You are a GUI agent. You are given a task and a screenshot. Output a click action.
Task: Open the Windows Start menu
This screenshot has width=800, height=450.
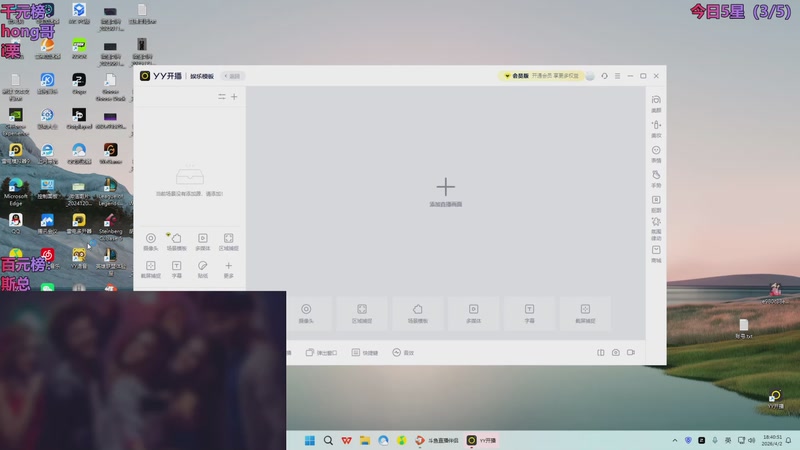[310, 440]
